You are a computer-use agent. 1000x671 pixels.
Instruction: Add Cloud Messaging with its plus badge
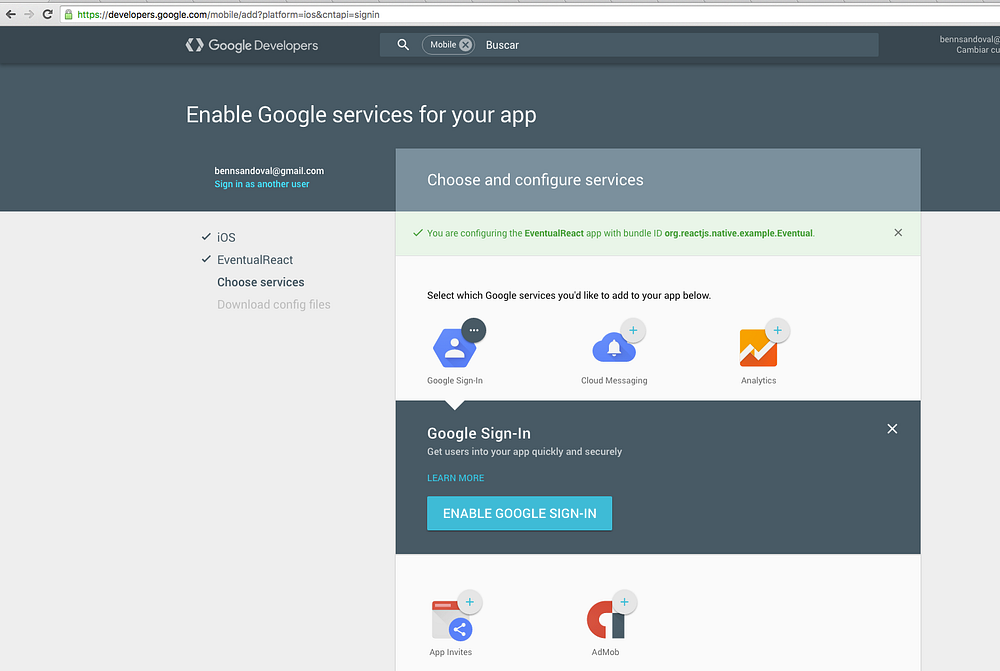tap(633, 330)
